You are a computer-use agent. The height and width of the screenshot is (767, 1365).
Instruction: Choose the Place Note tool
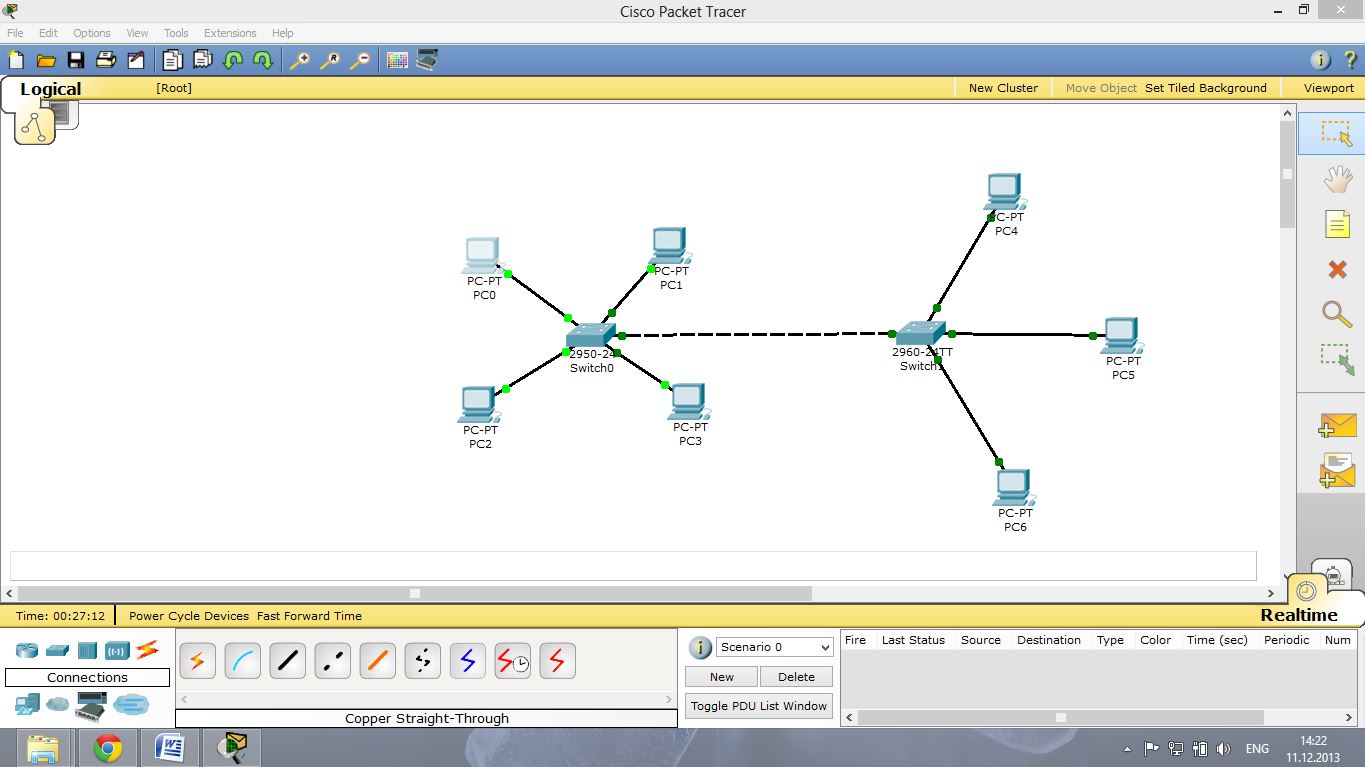pos(1337,224)
